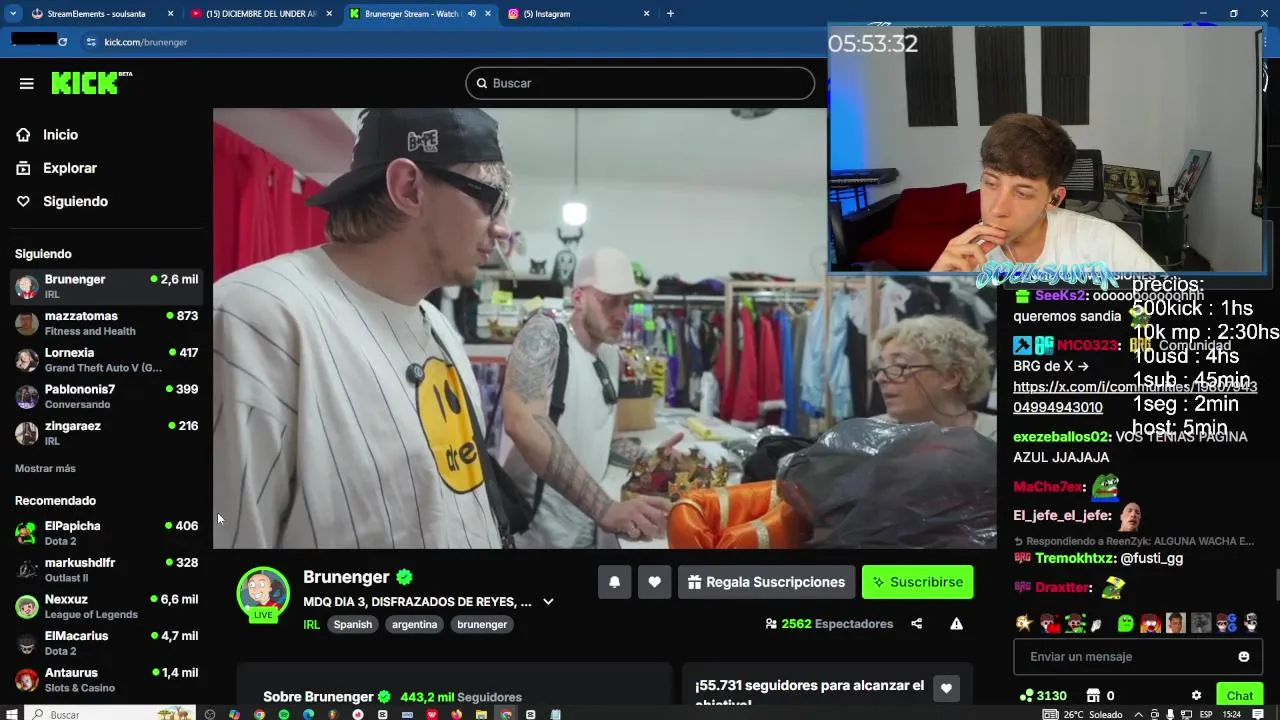Expand the stream title chevron
This screenshot has width=1280, height=720.
[x=548, y=602]
